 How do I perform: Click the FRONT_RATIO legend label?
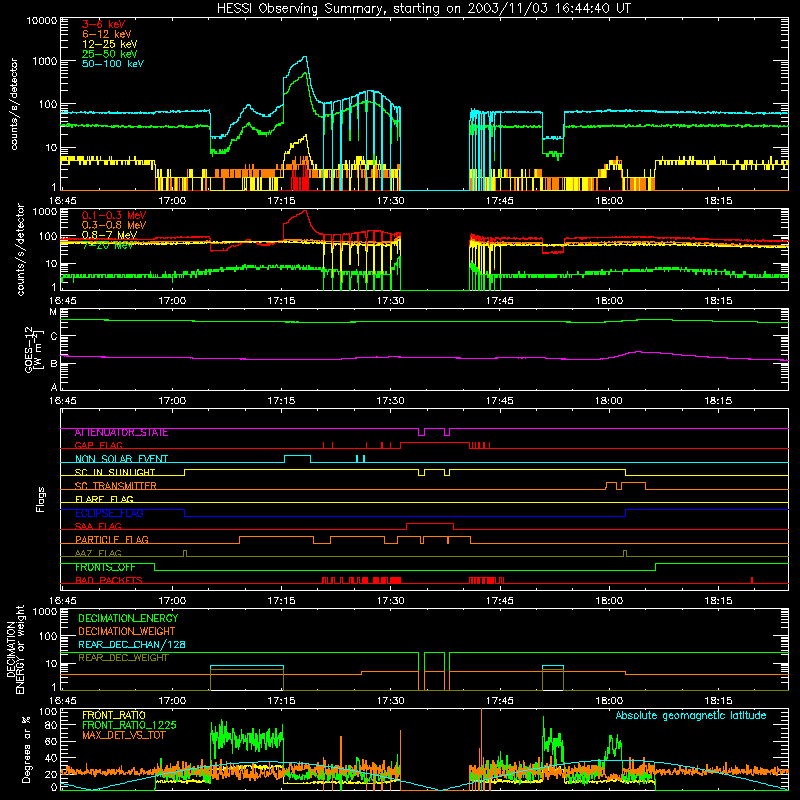114,715
